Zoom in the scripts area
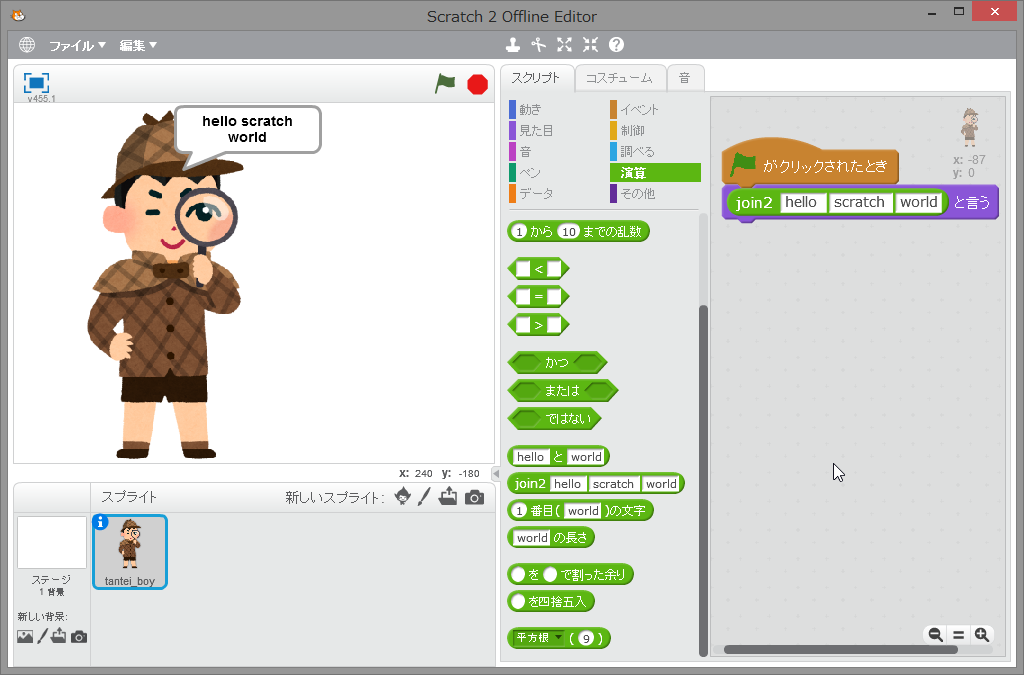The width and height of the screenshot is (1024, 675). click(982, 635)
